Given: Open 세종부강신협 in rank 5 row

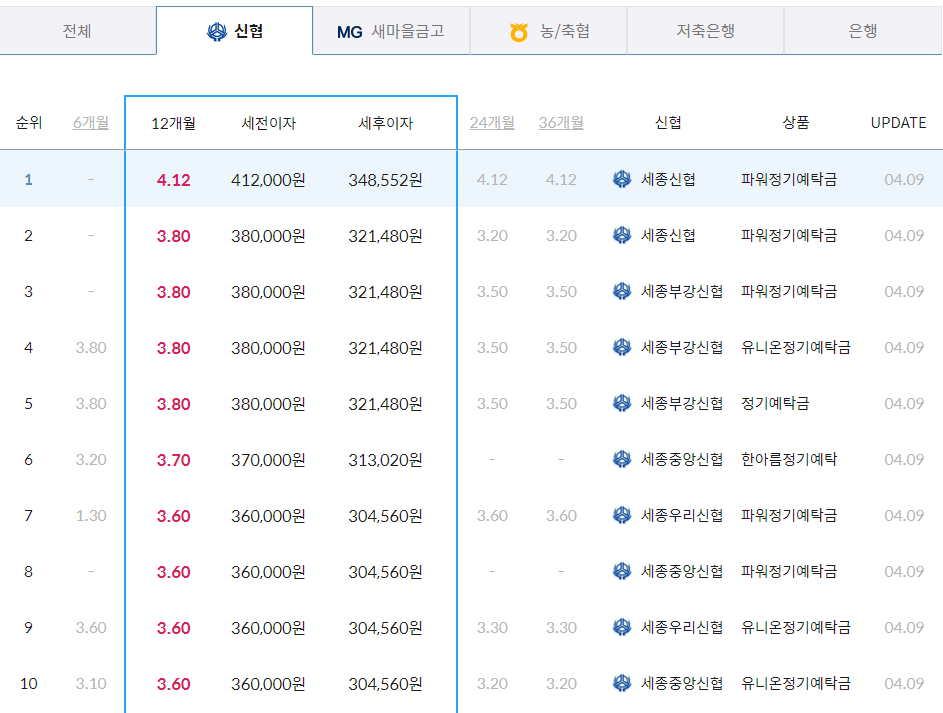Looking at the screenshot, I should click(x=682, y=403).
